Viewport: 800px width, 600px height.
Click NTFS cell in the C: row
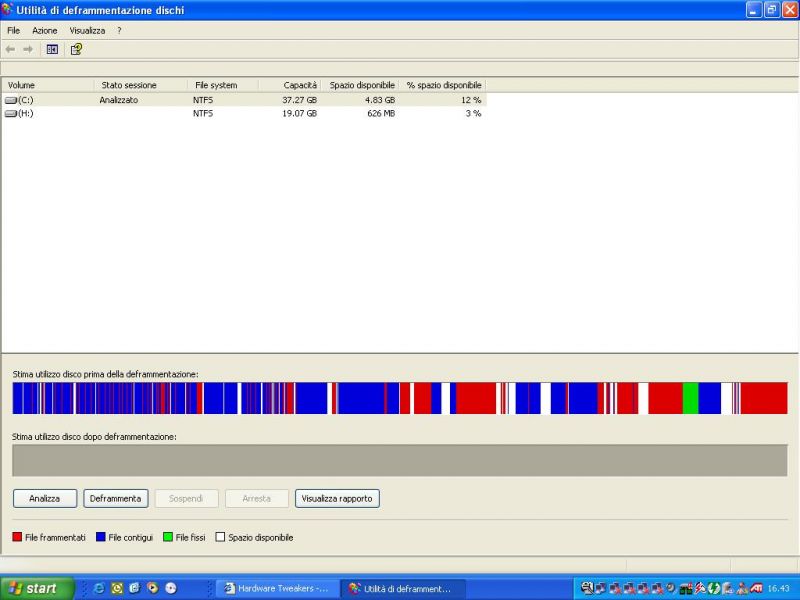(203, 101)
